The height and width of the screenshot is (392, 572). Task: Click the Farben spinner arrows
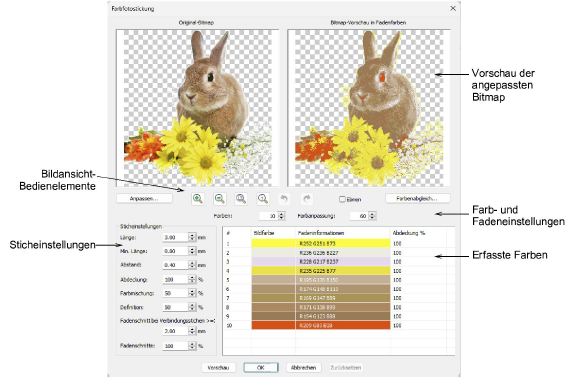coord(281,216)
